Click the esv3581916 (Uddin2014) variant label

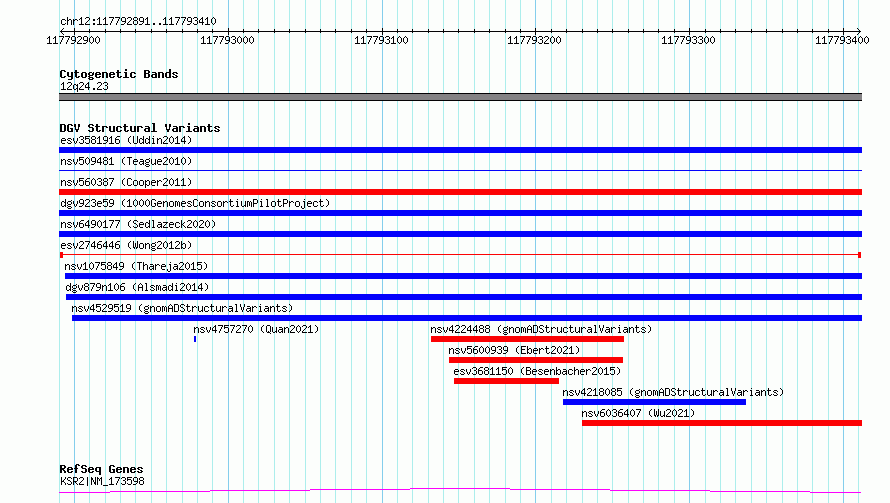(x=126, y=140)
